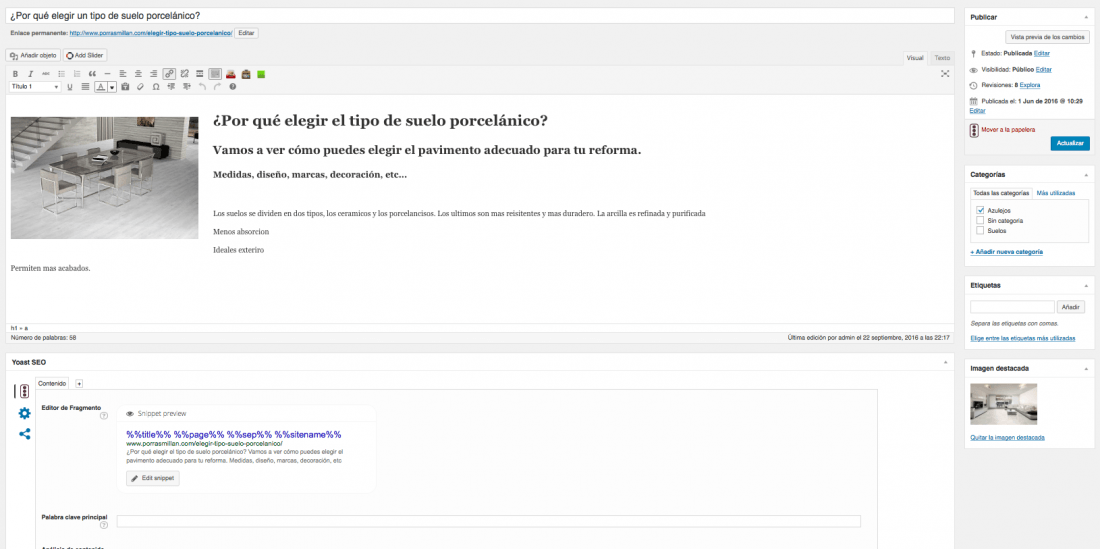Click the red photo gallery toolbar icon

(x=231, y=74)
